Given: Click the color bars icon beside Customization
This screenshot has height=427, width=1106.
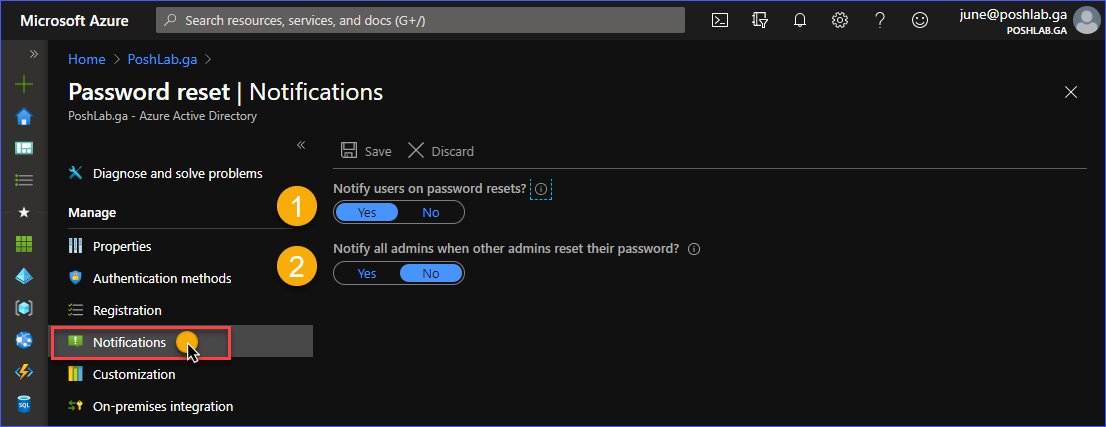Looking at the screenshot, I should pyautogui.click(x=75, y=374).
